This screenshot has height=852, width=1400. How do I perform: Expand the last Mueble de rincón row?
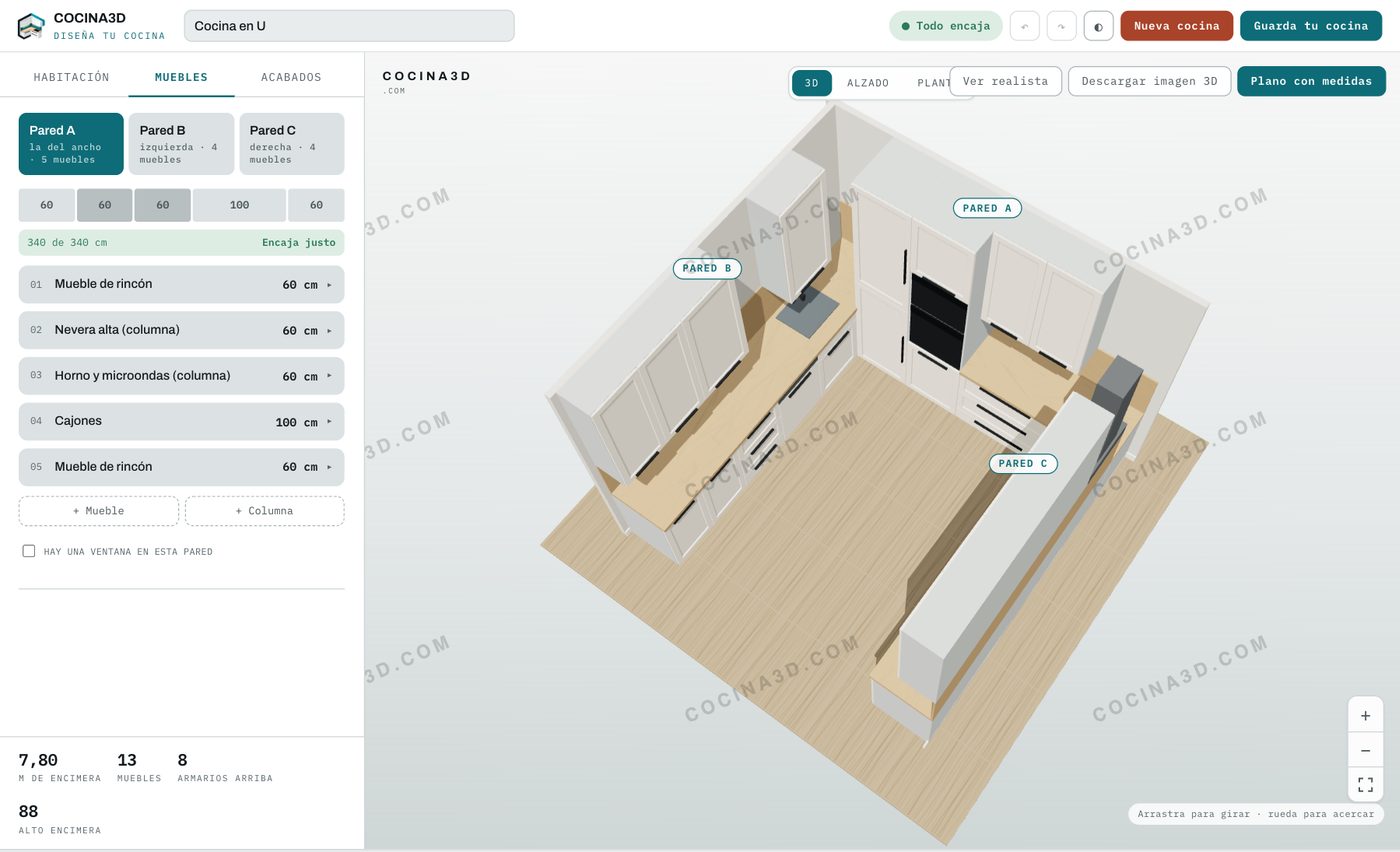[x=181, y=467]
